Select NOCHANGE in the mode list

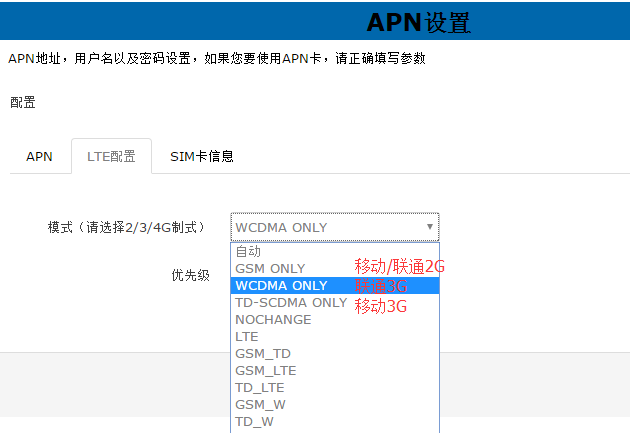coord(273,320)
